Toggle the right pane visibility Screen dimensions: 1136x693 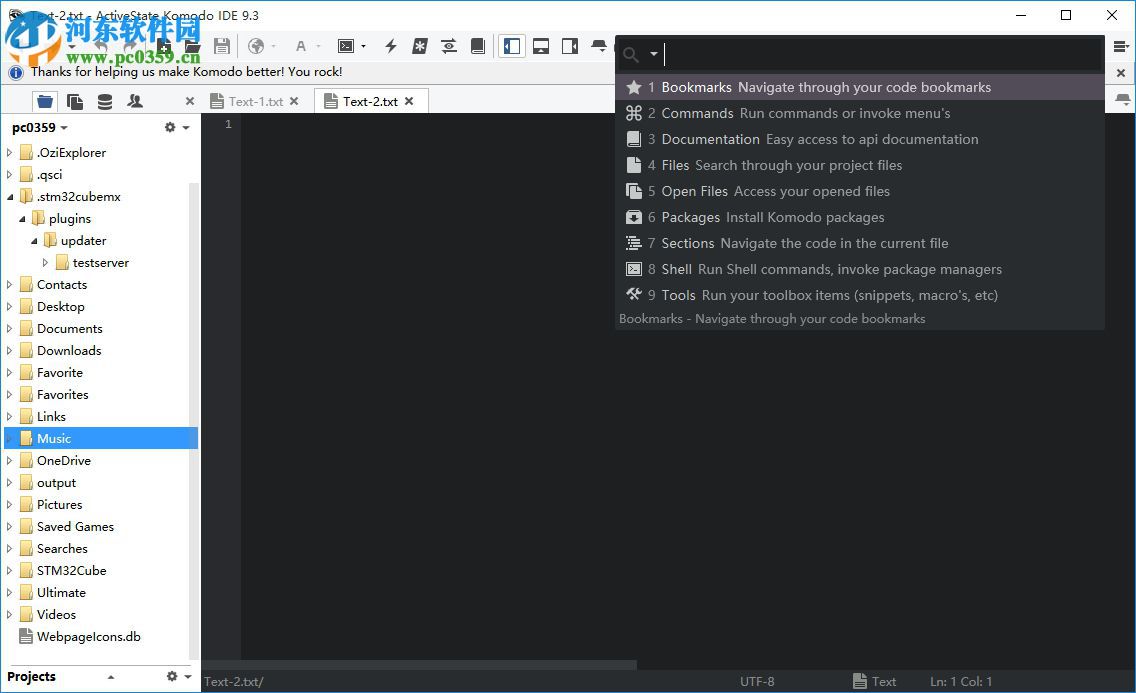click(571, 46)
